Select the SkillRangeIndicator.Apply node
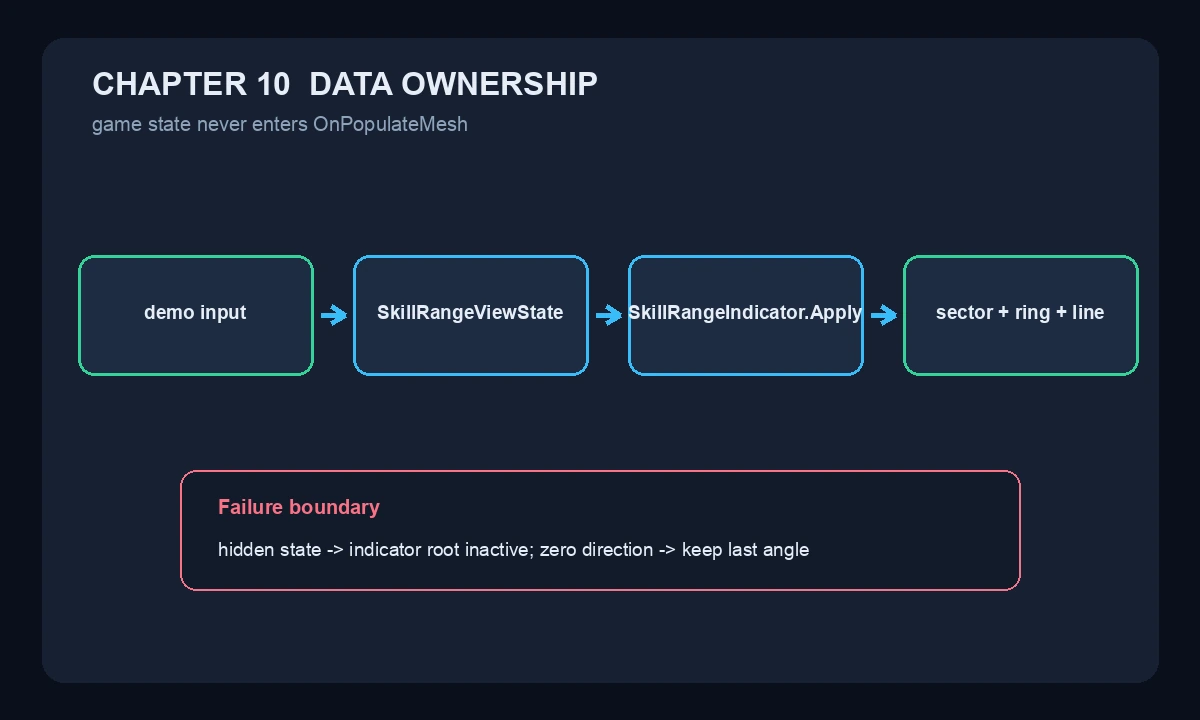Viewport: 1200px width, 720px height. [x=746, y=316]
